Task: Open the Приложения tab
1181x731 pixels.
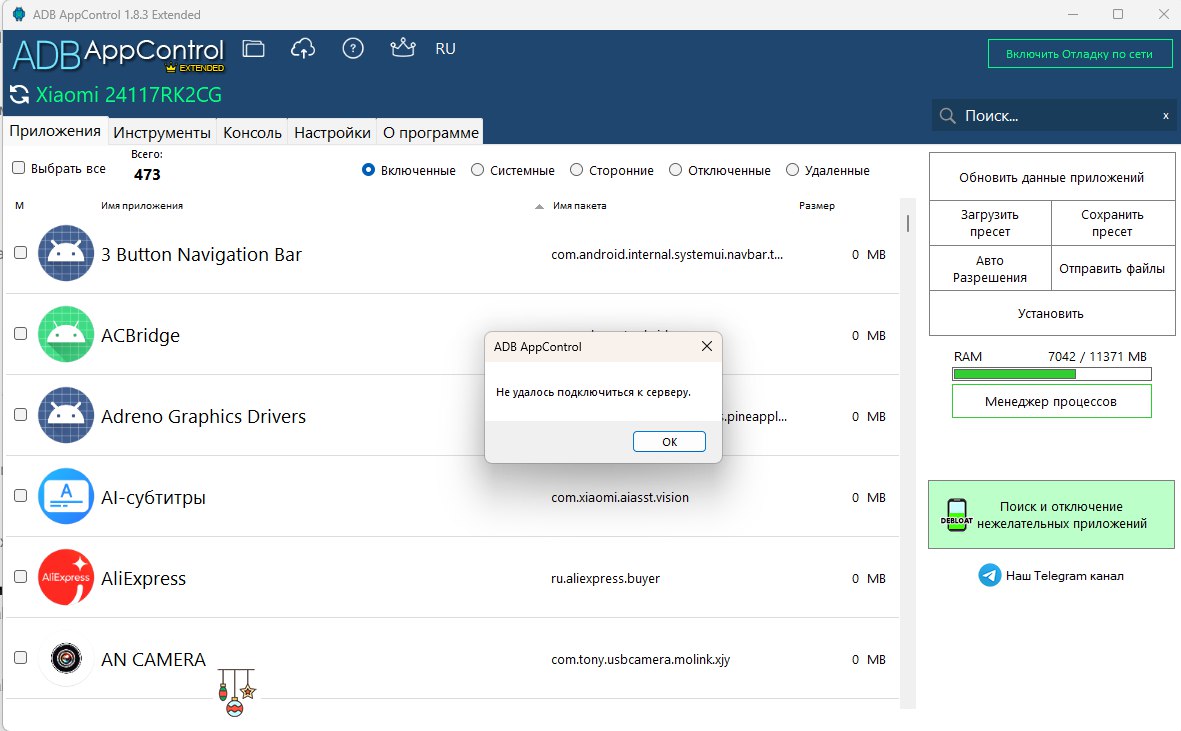Action: tap(55, 131)
